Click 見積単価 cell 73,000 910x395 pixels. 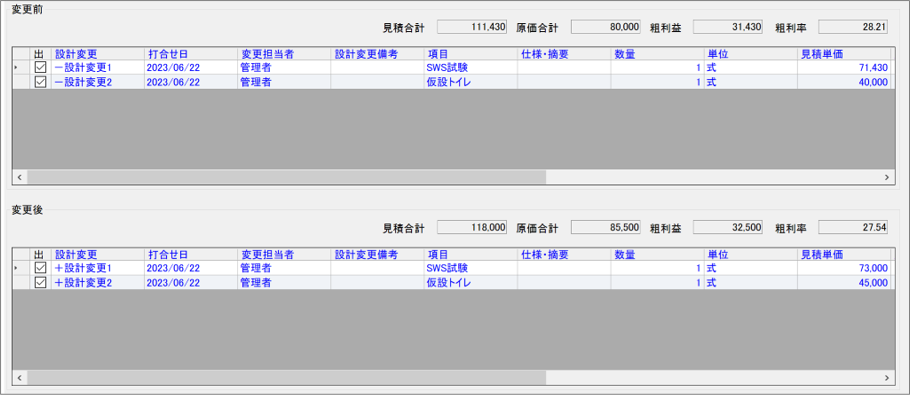(x=844, y=269)
